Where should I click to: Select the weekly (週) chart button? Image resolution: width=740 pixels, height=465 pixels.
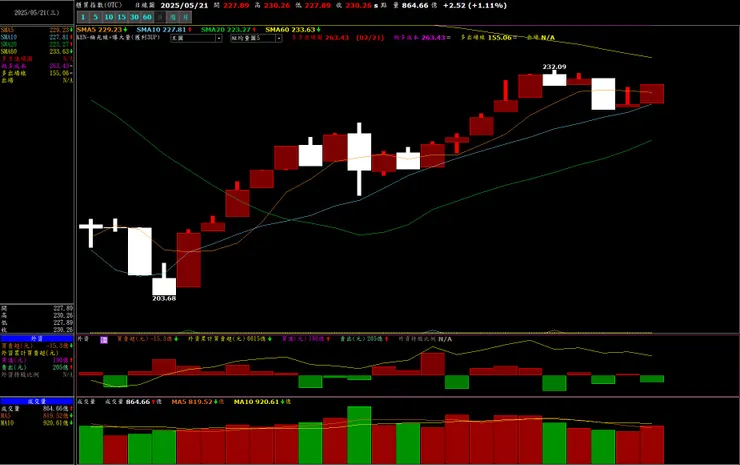[x=173, y=17]
